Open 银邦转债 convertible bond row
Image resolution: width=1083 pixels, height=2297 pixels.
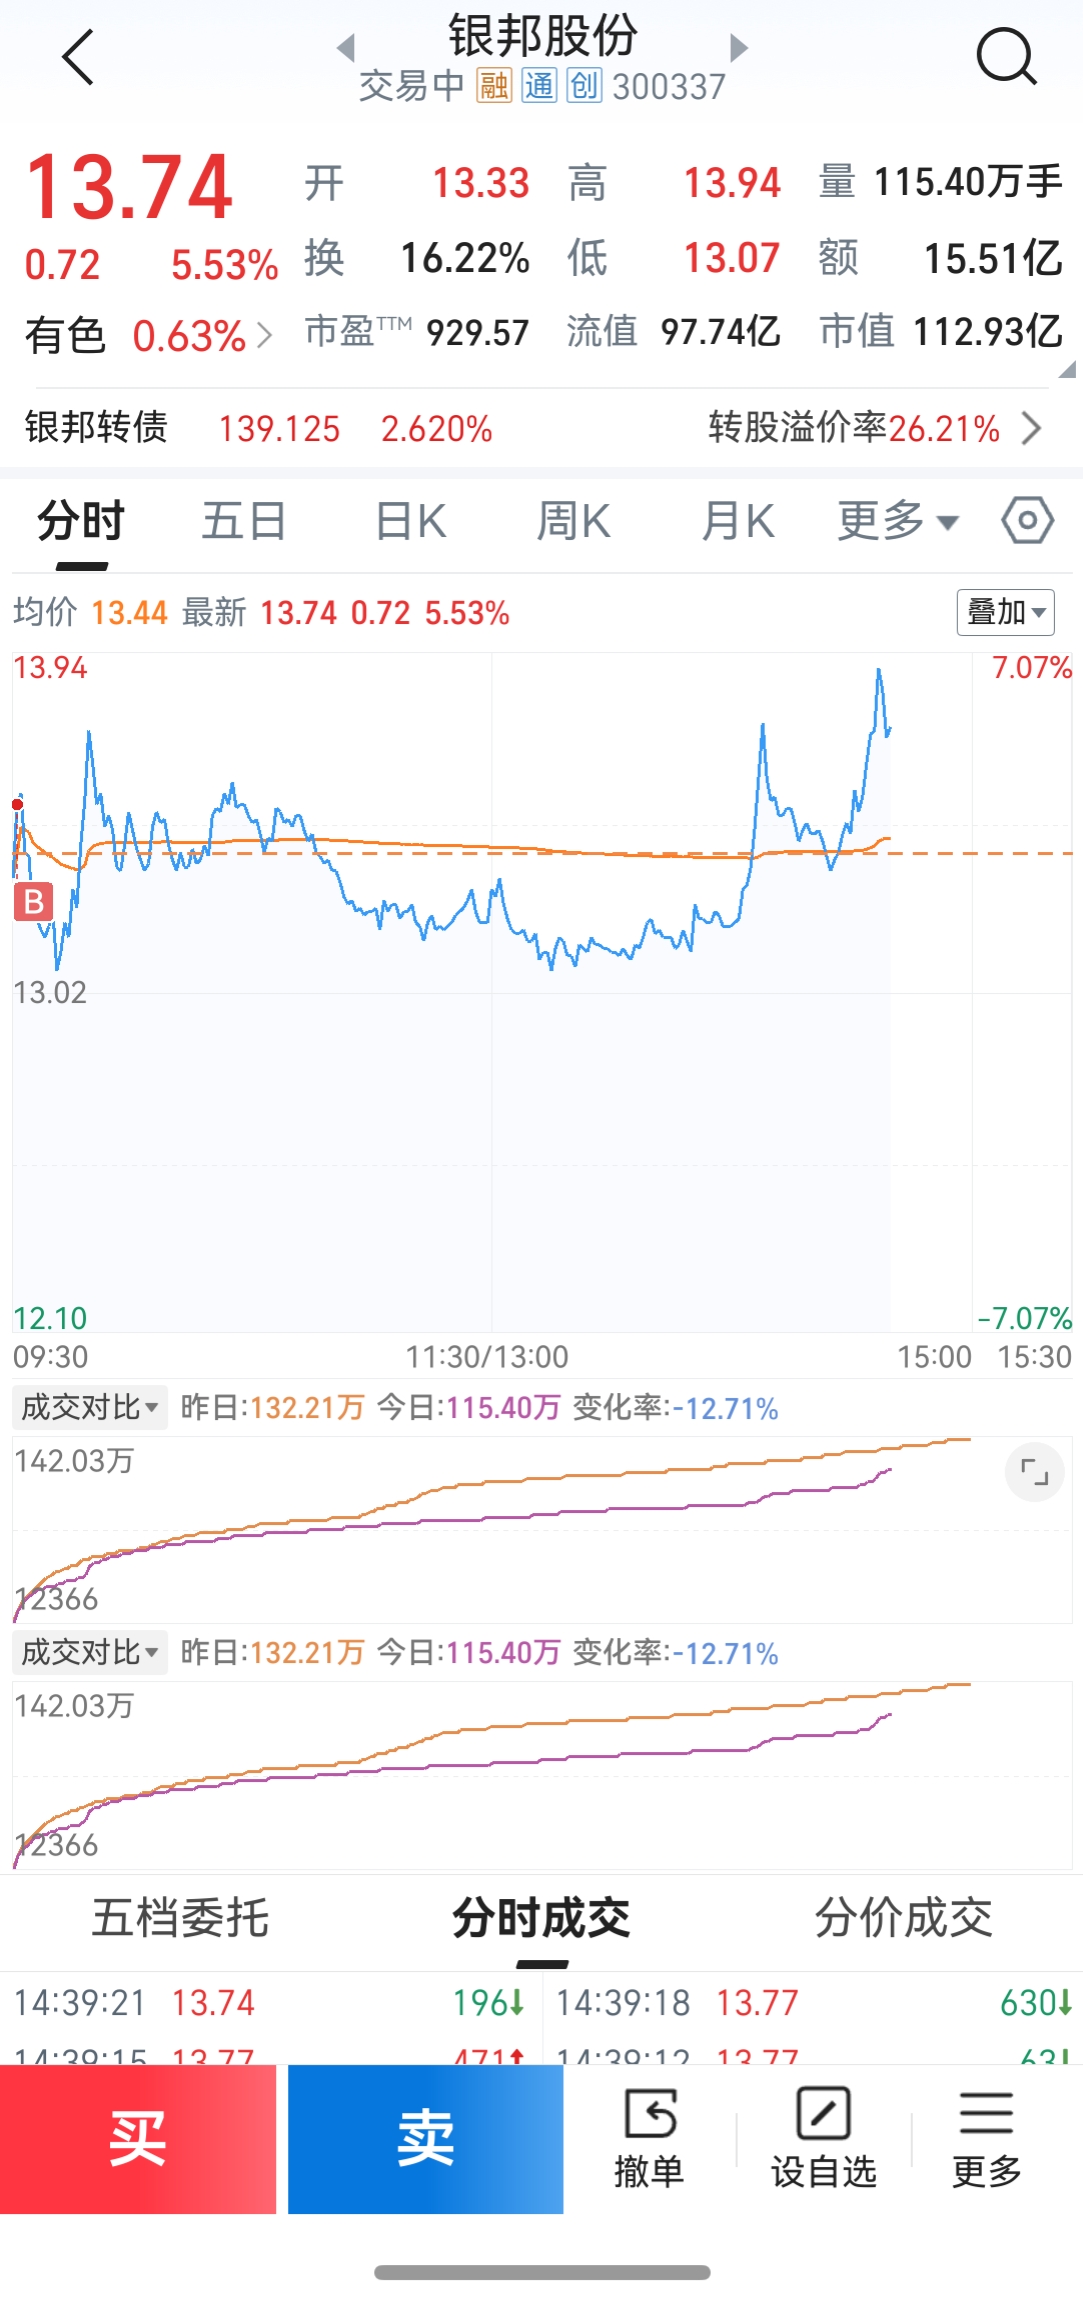tap(541, 428)
